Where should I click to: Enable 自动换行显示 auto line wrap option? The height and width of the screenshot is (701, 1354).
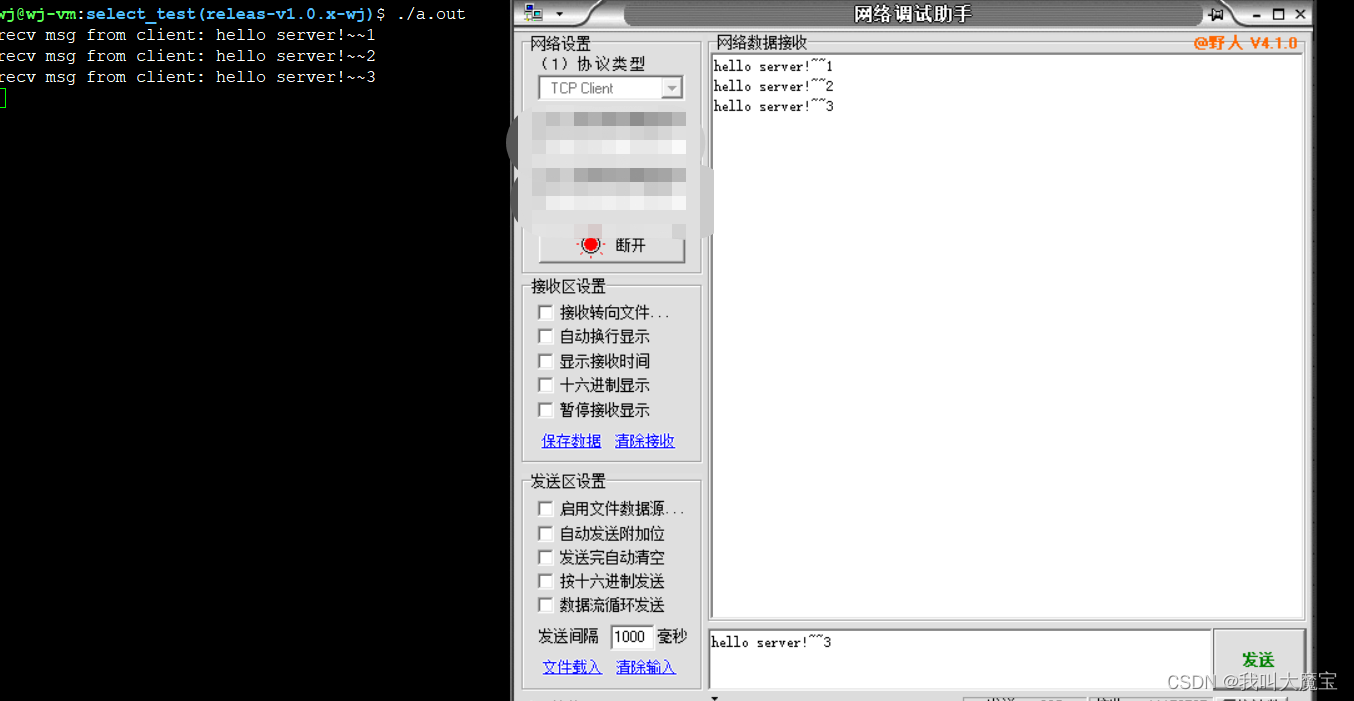pos(545,336)
